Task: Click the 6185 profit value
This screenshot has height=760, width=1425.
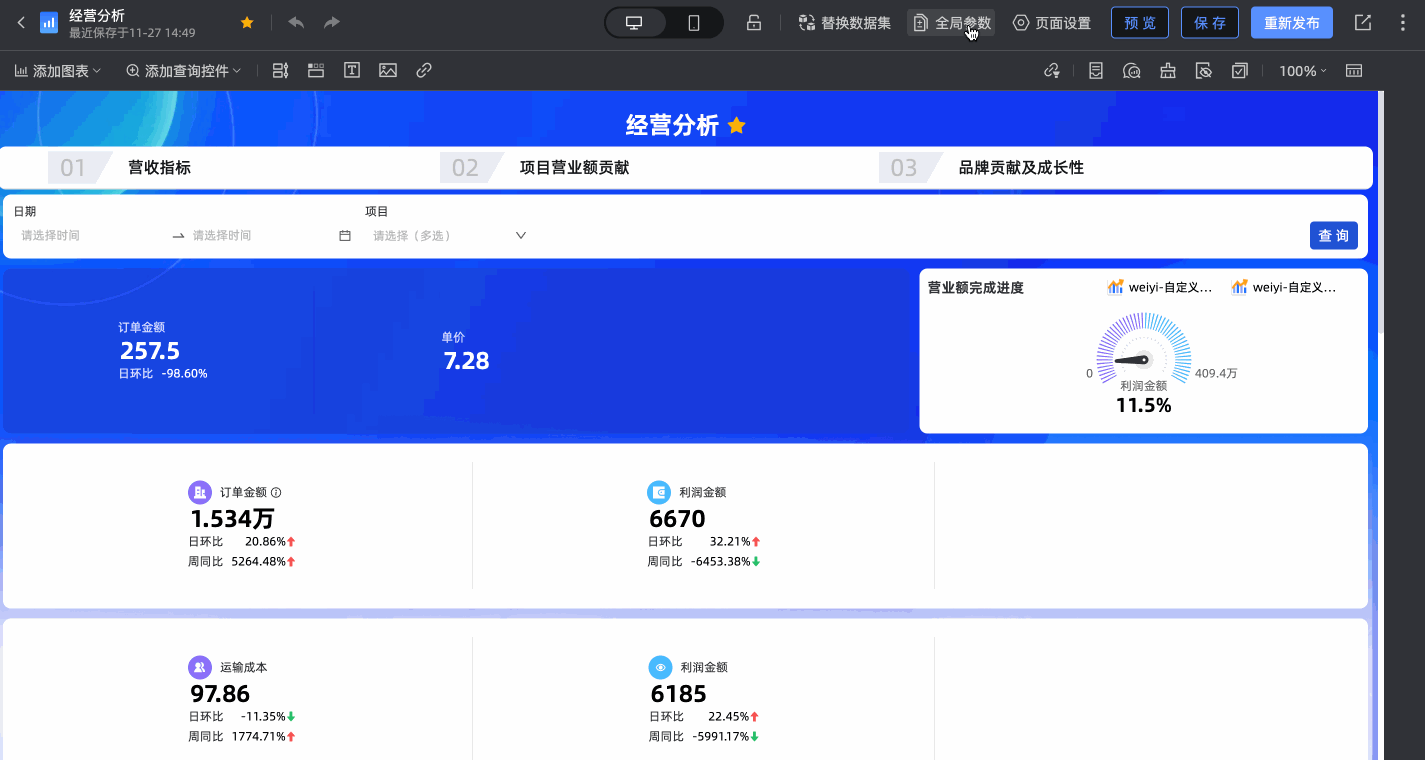Action: coord(678,694)
